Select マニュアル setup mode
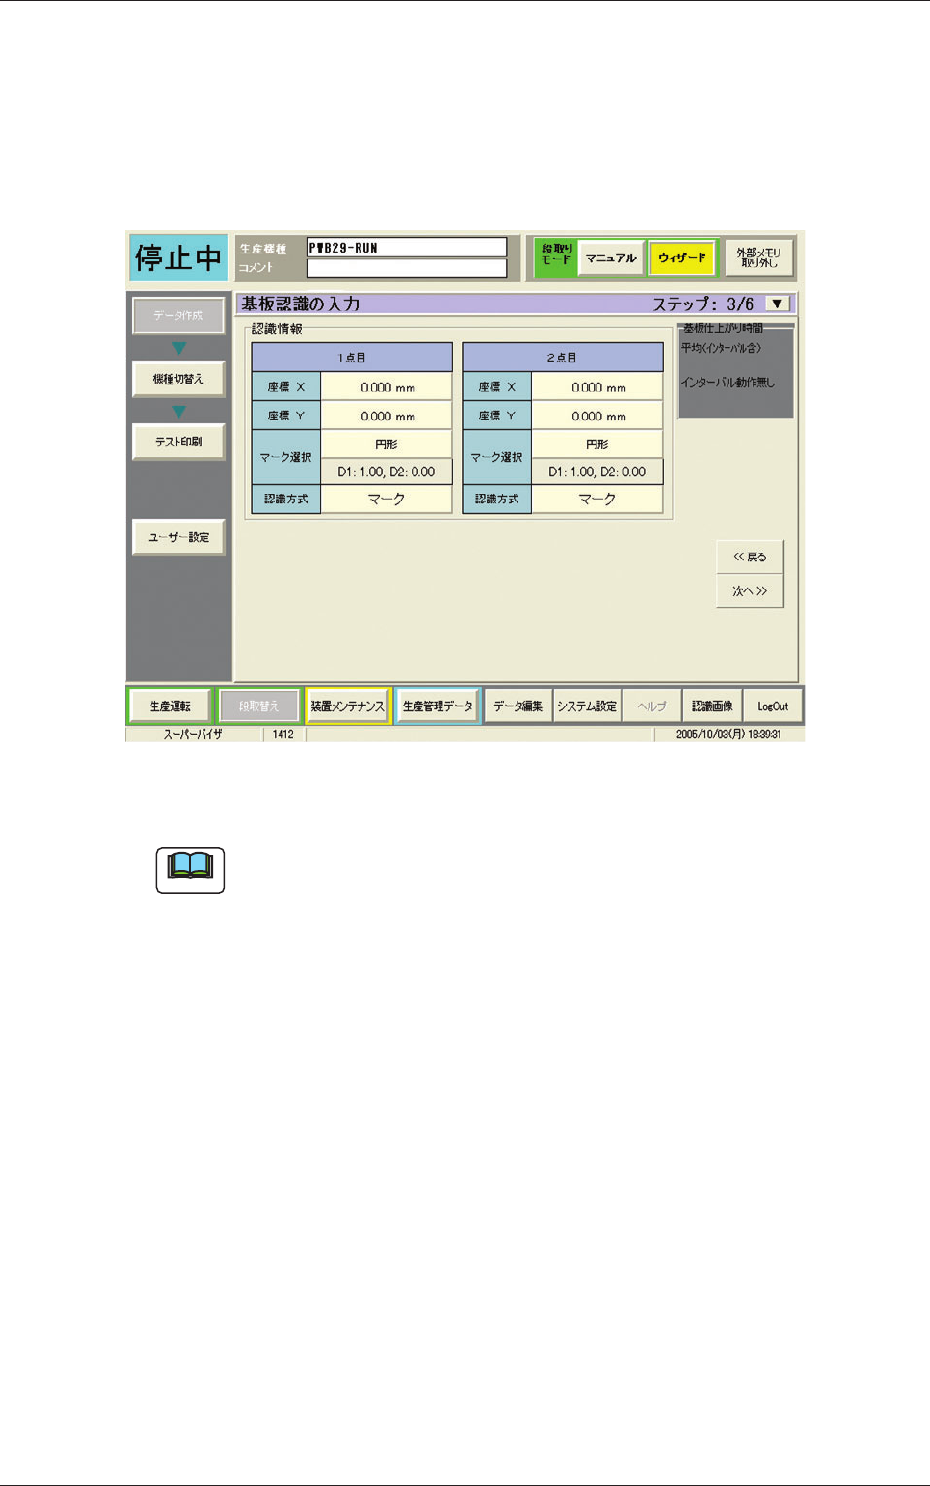The image size is (930, 1486). [x=611, y=258]
